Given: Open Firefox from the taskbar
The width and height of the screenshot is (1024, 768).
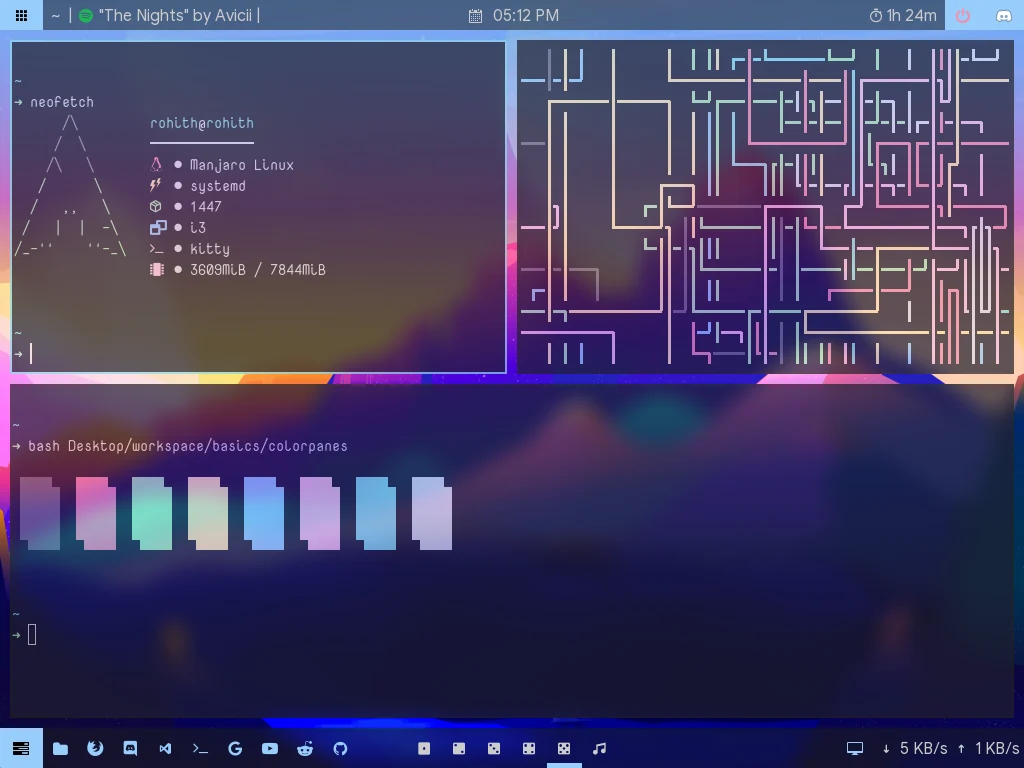Looking at the screenshot, I should pyautogui.click(x=95, y=748).
